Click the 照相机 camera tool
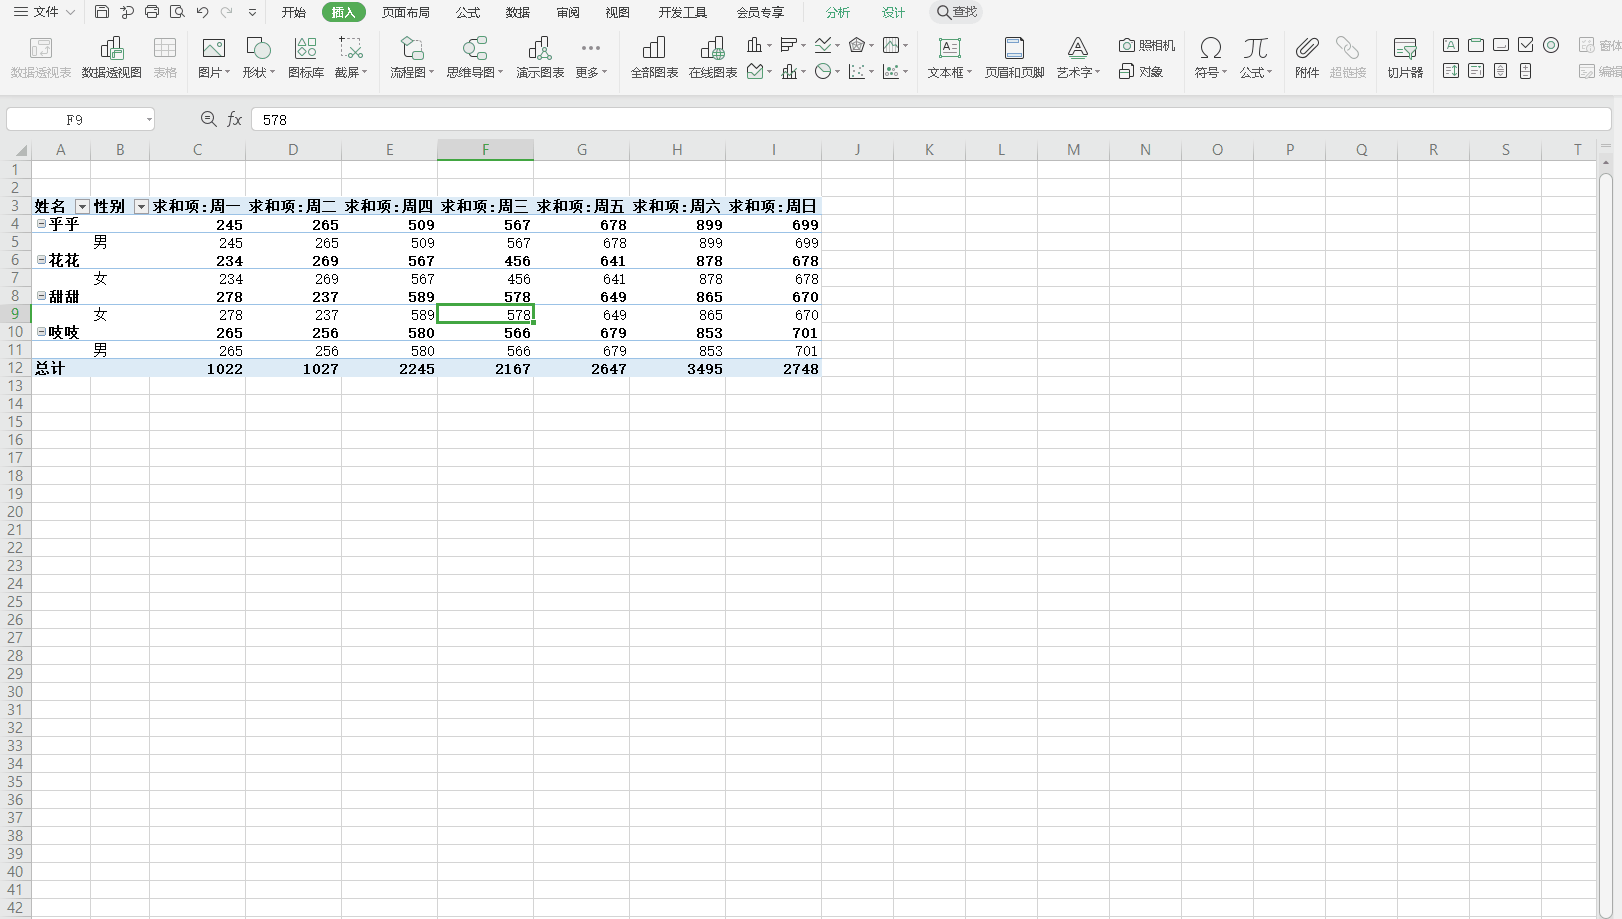Screen dimensions: 1622x919 click(x=1146, y=45)
